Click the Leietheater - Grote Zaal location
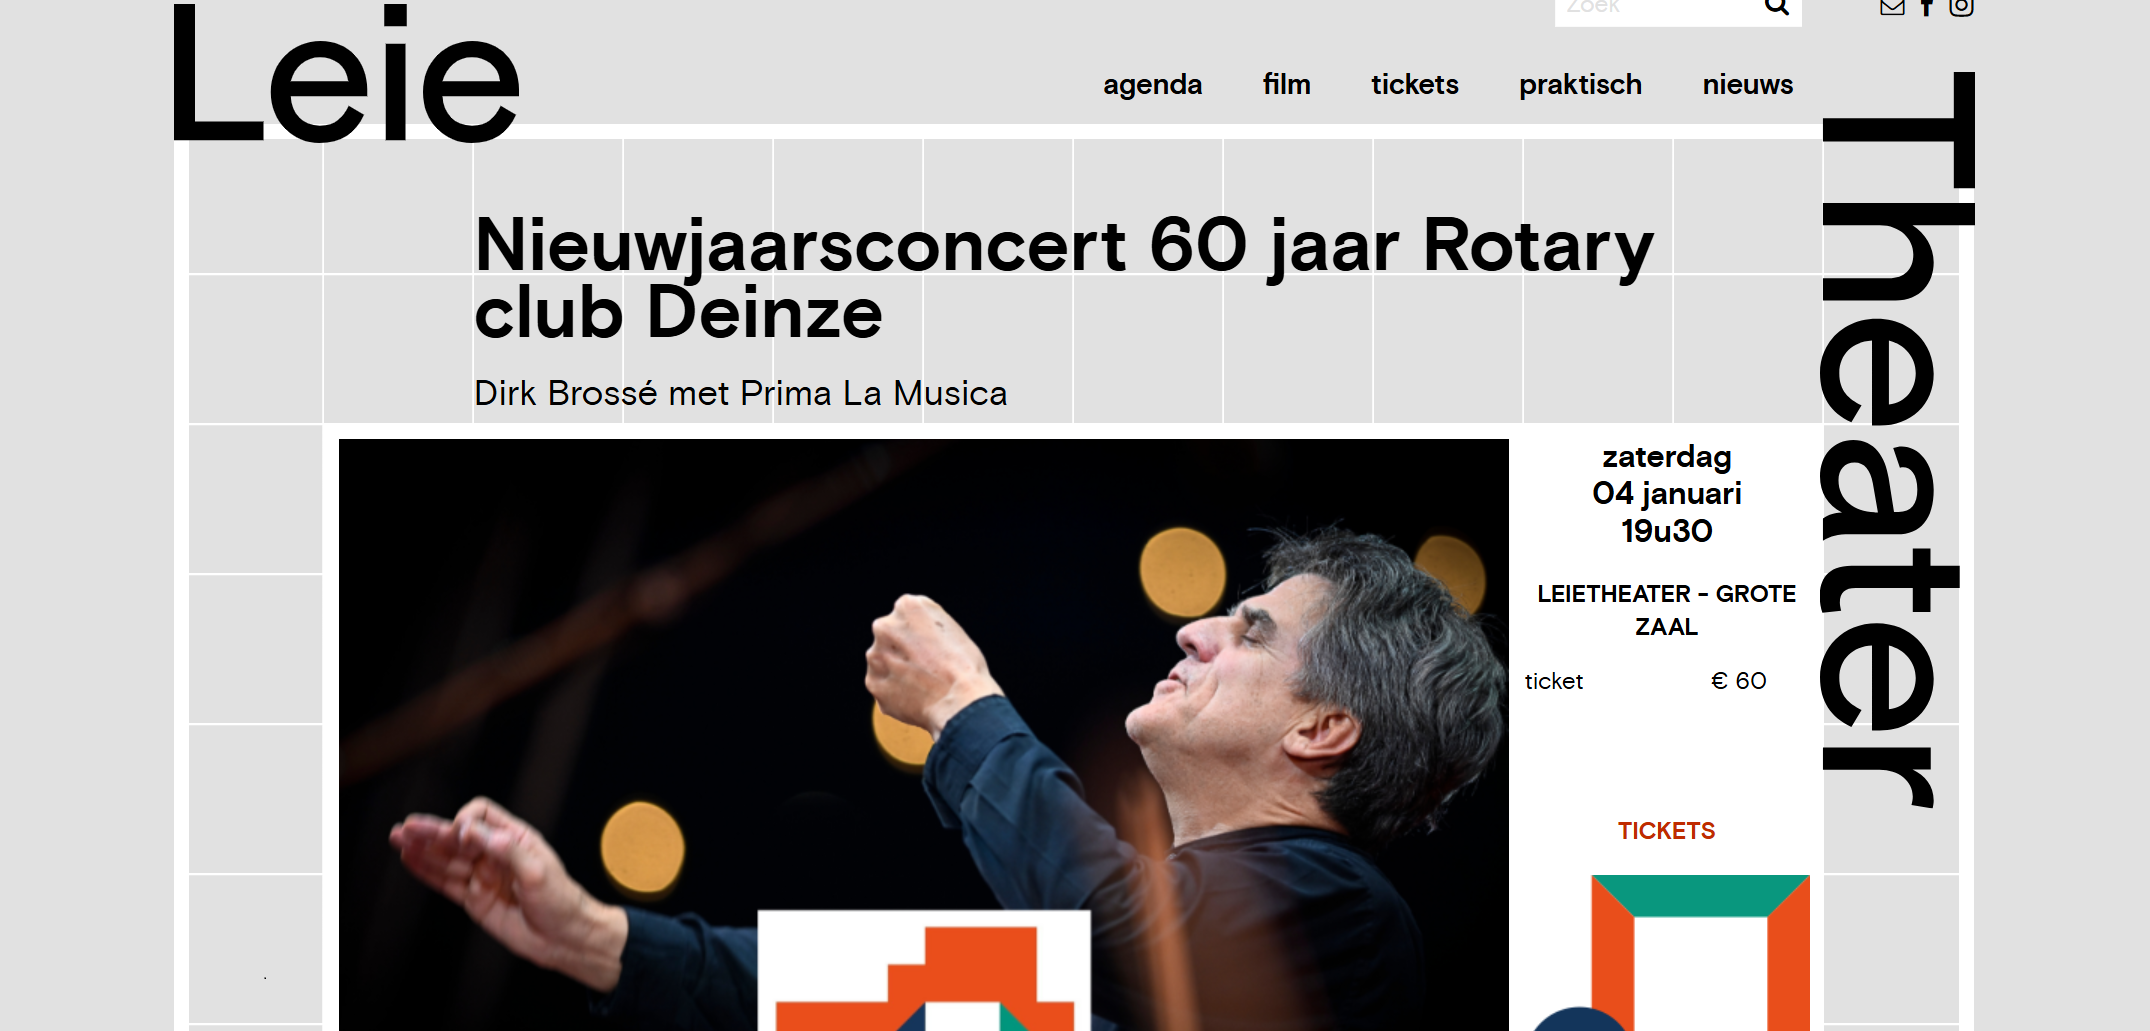This screenshot has height=1031, width=2150. (x=1666, y=610)
